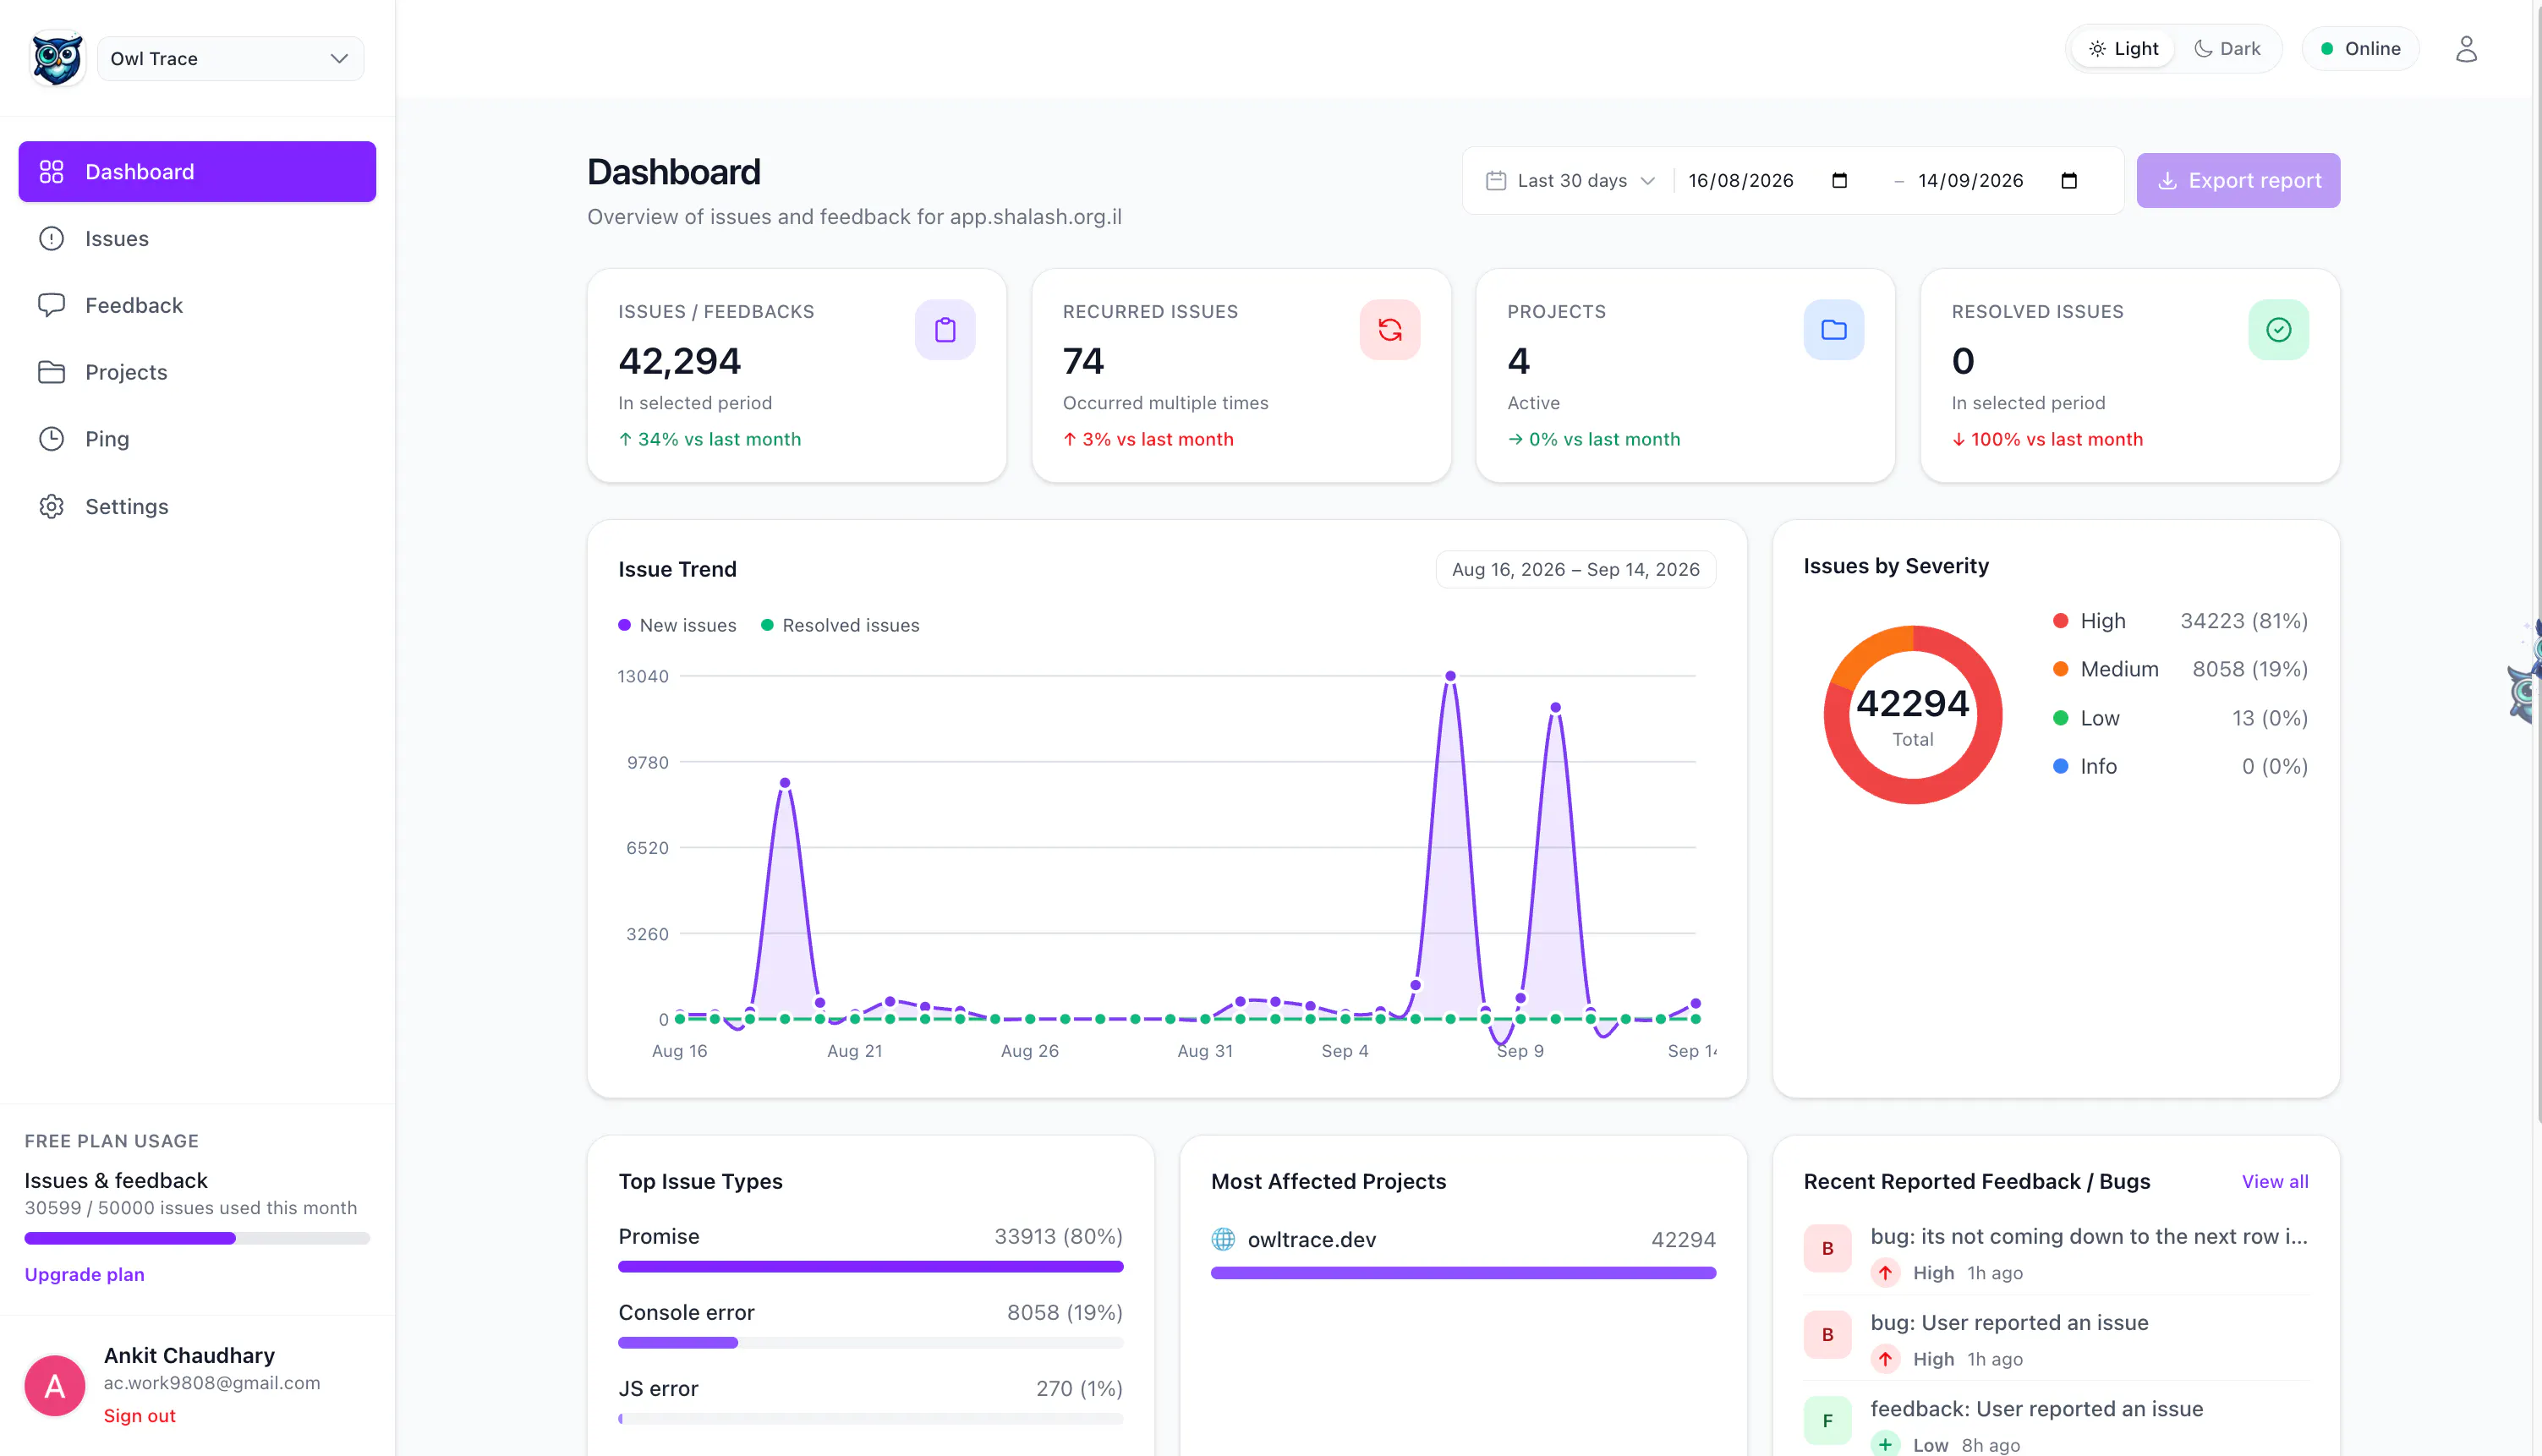Open the user profile icon in header

click(2466, 49)
